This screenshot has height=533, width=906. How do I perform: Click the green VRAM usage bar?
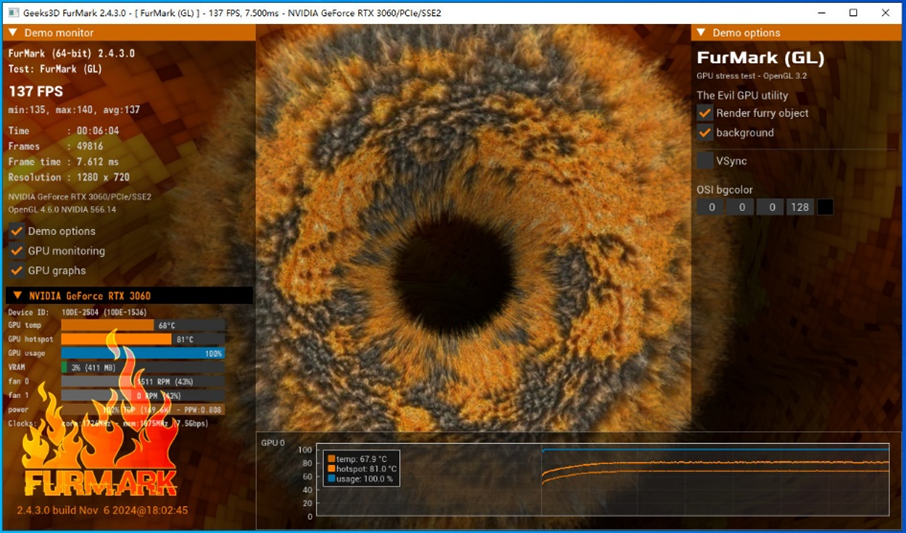point(65,367)
